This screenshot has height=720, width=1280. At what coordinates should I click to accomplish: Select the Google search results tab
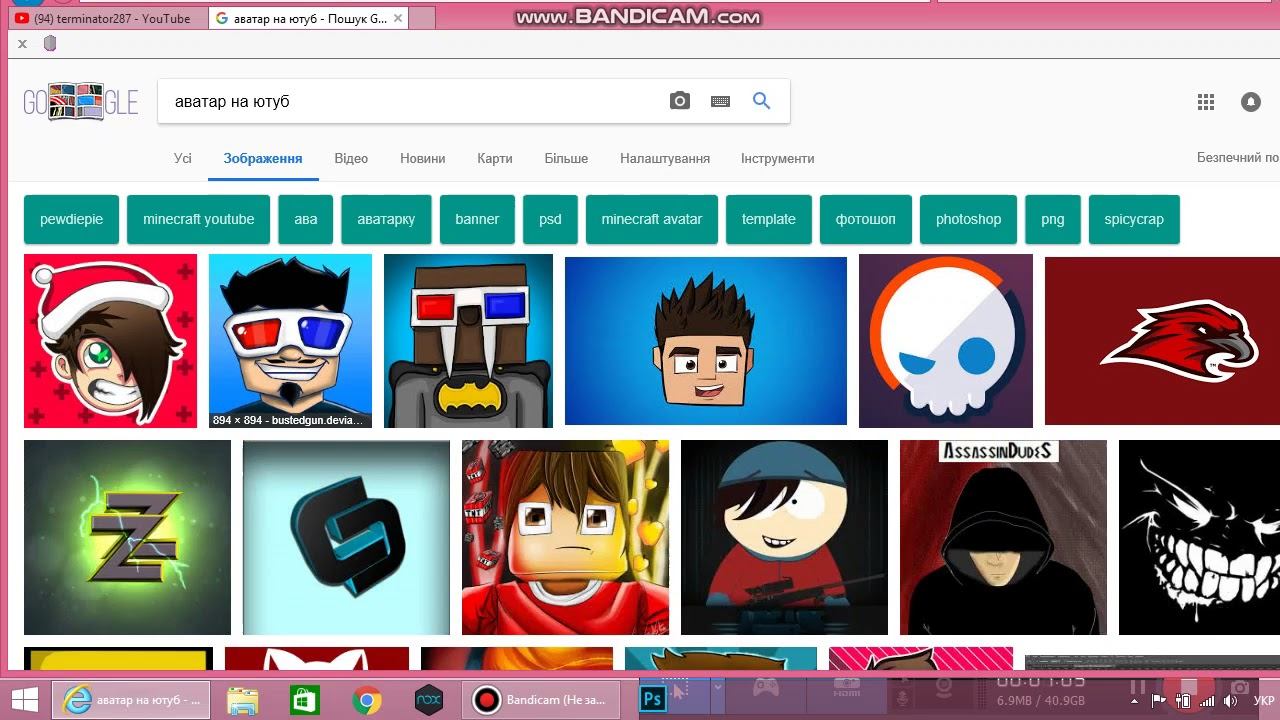pyautogui.click(x=308, y=18)
